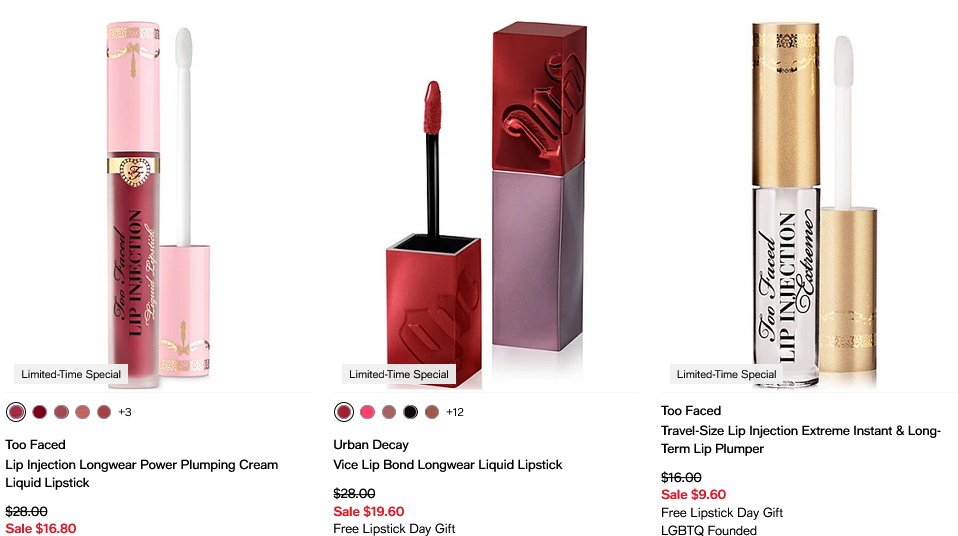Choose the brown nude Urban Decay swatch
This screenshot has height=536, width=958.
pos(432,412)
